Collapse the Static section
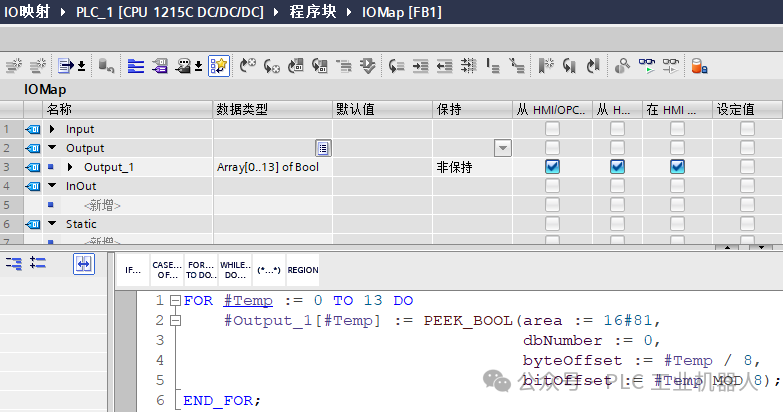 coord(52,224)
